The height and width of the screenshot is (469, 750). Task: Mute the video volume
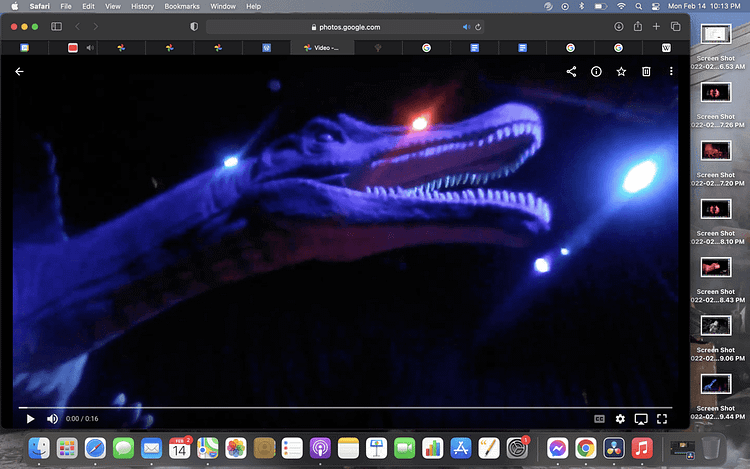click(x=52, y=419)
